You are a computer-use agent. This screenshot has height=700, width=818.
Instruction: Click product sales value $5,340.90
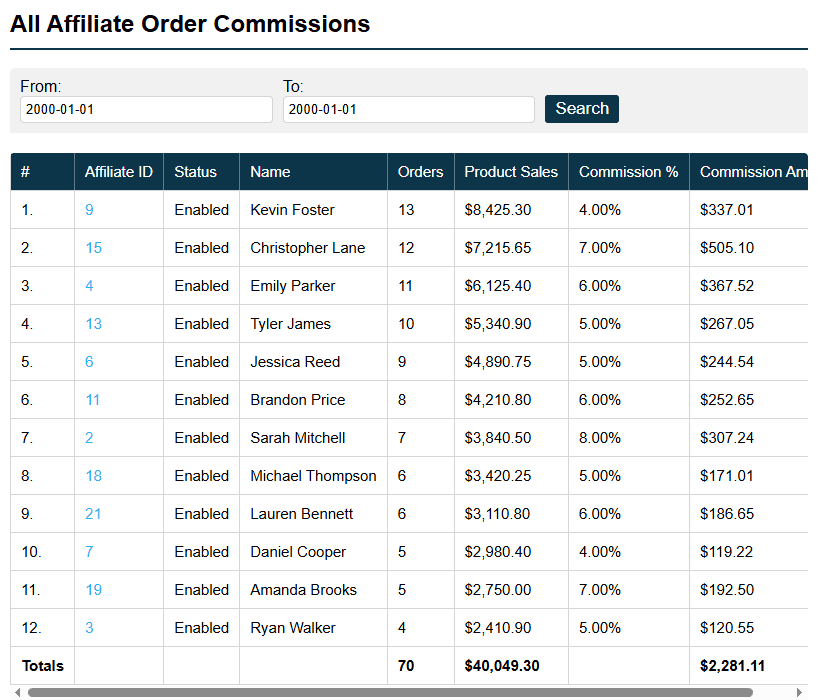(498, 324)
